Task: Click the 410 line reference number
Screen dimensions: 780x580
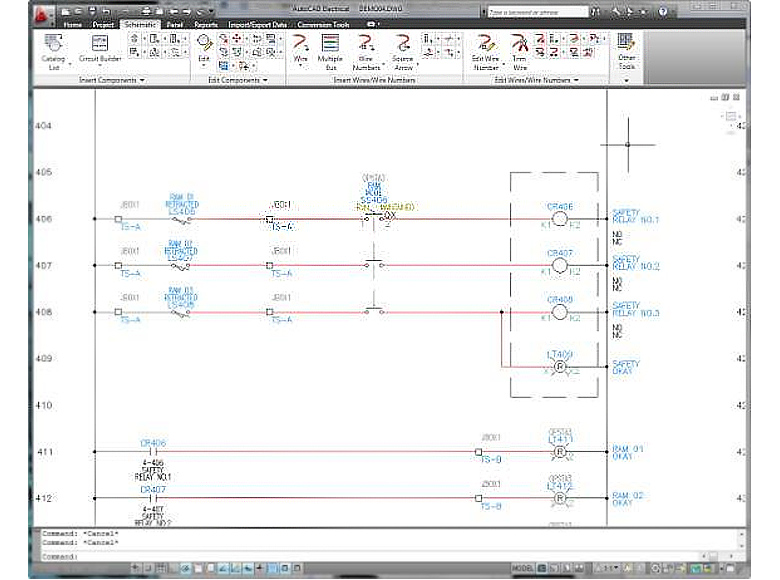Action: tap(43, 405)
